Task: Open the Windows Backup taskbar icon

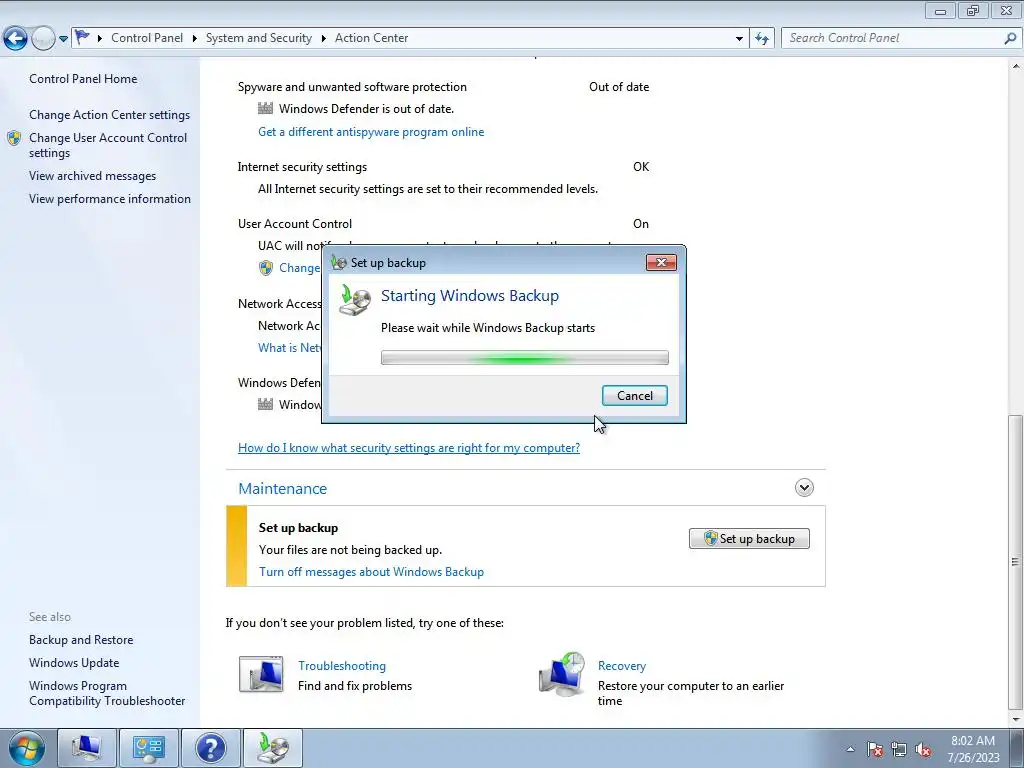Action: (x=273, y=748)
